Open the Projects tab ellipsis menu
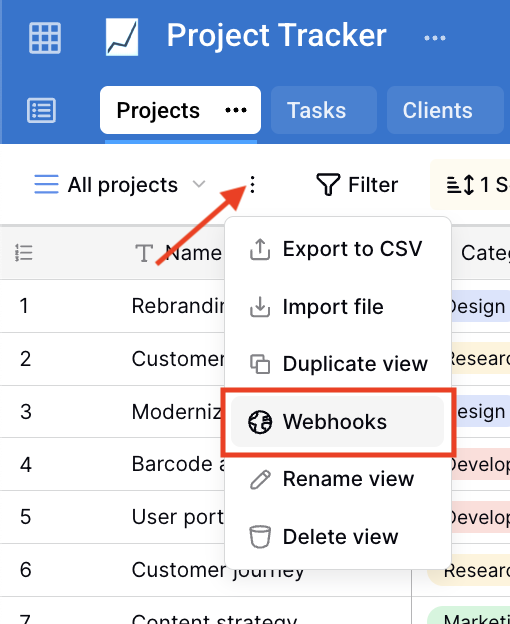Image resolution: width=510 pixels, height=624 pixels. click(236, 110)
